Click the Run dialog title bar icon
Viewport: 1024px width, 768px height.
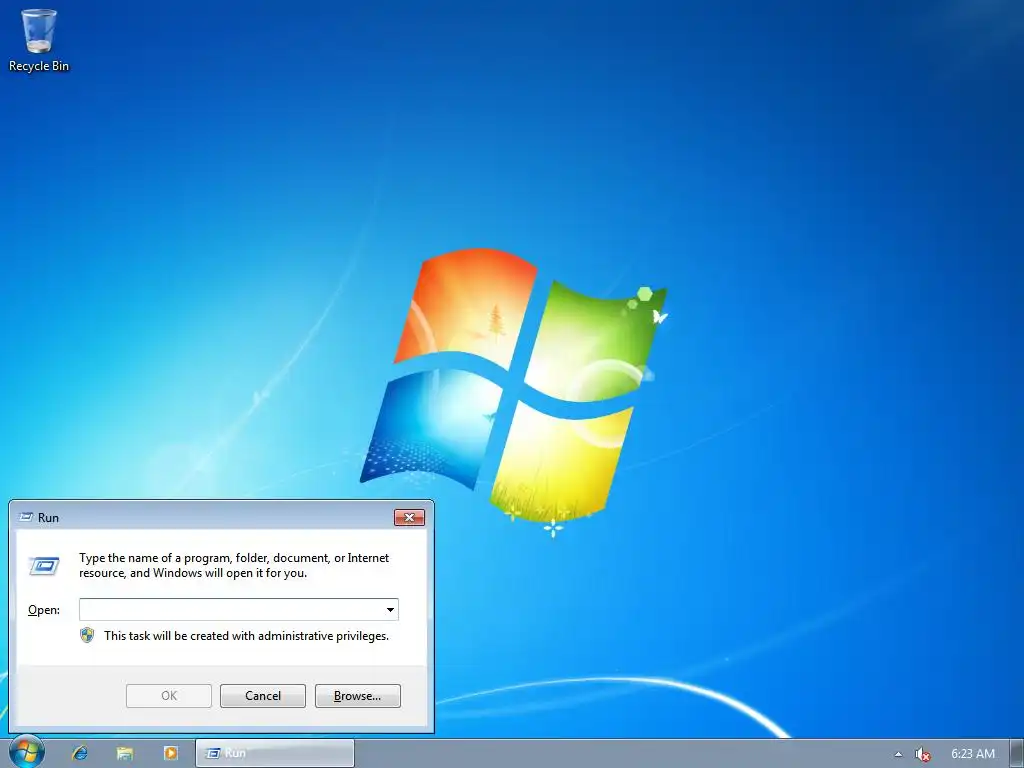26,517
